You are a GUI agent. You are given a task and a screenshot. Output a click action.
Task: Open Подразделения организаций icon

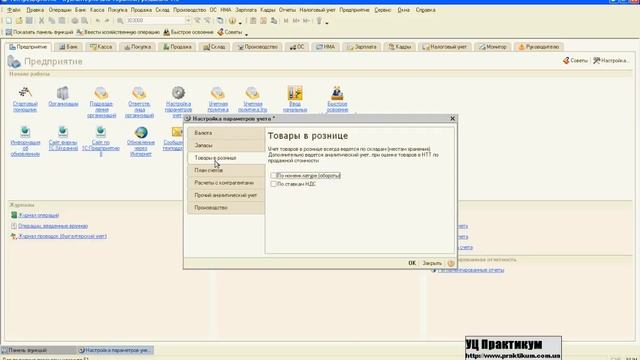101,93
